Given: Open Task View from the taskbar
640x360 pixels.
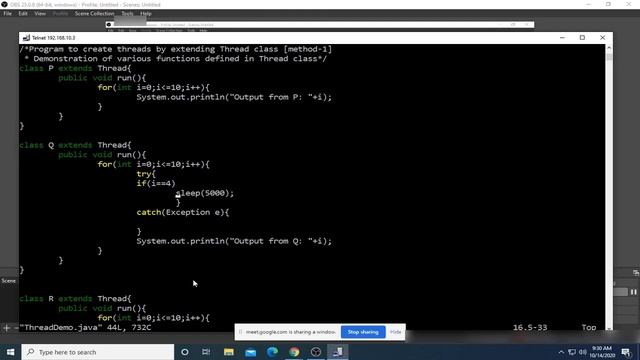Looking at the screenshot, I should pyautogui.click(x=206, y=352).
